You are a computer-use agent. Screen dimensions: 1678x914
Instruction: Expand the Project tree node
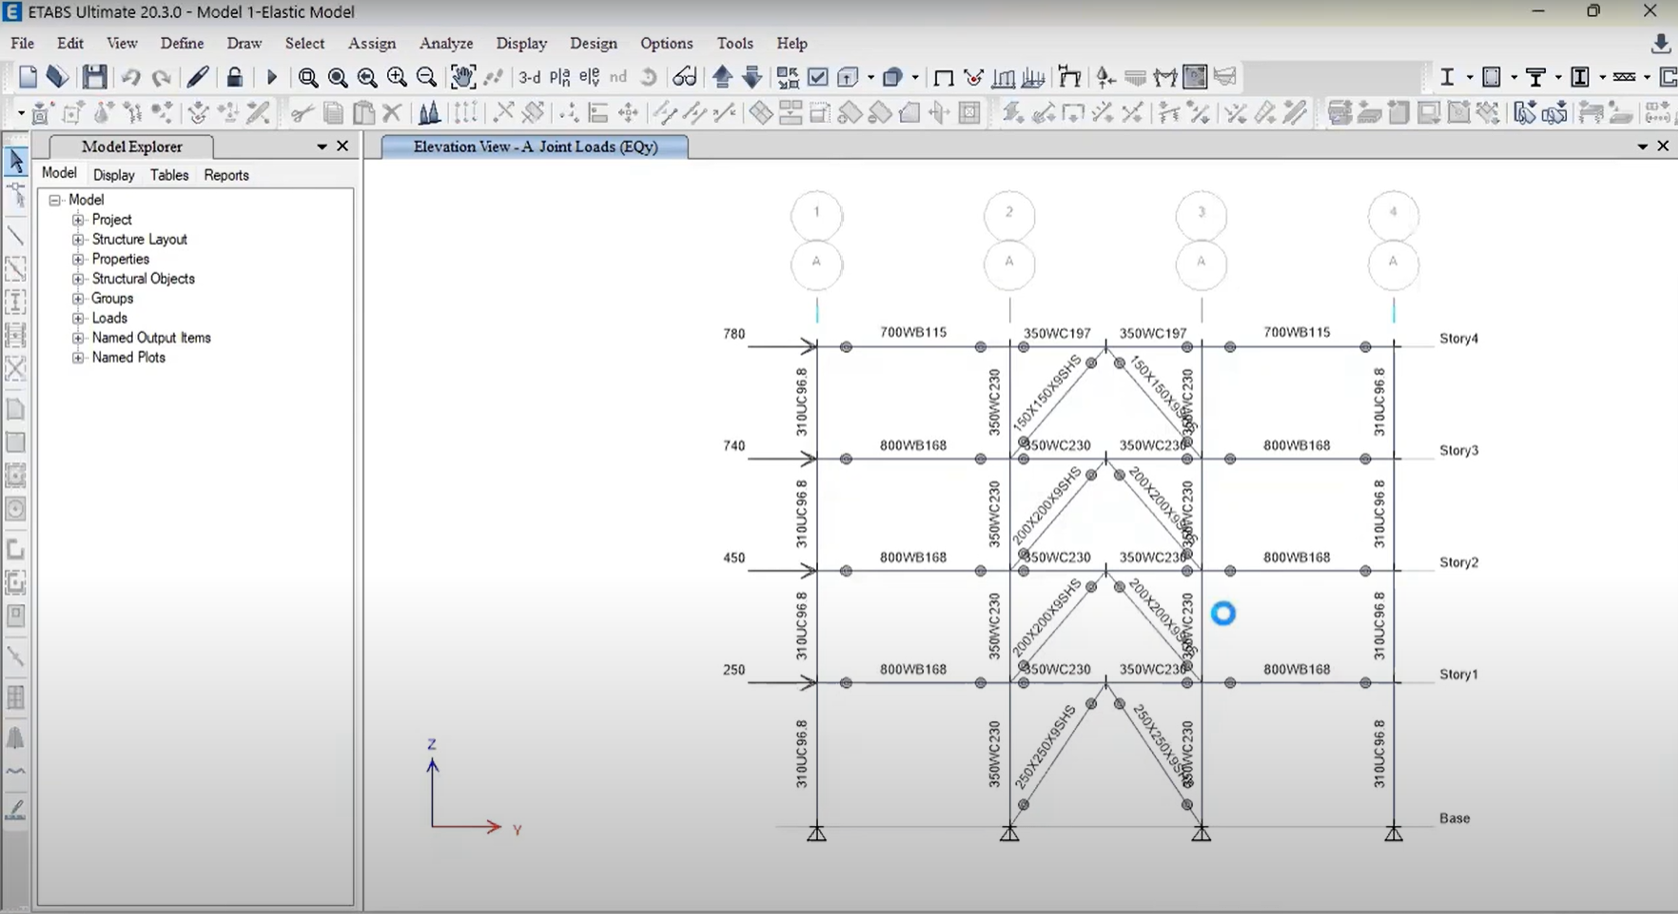pyautogui.click(x=78, y=220)
